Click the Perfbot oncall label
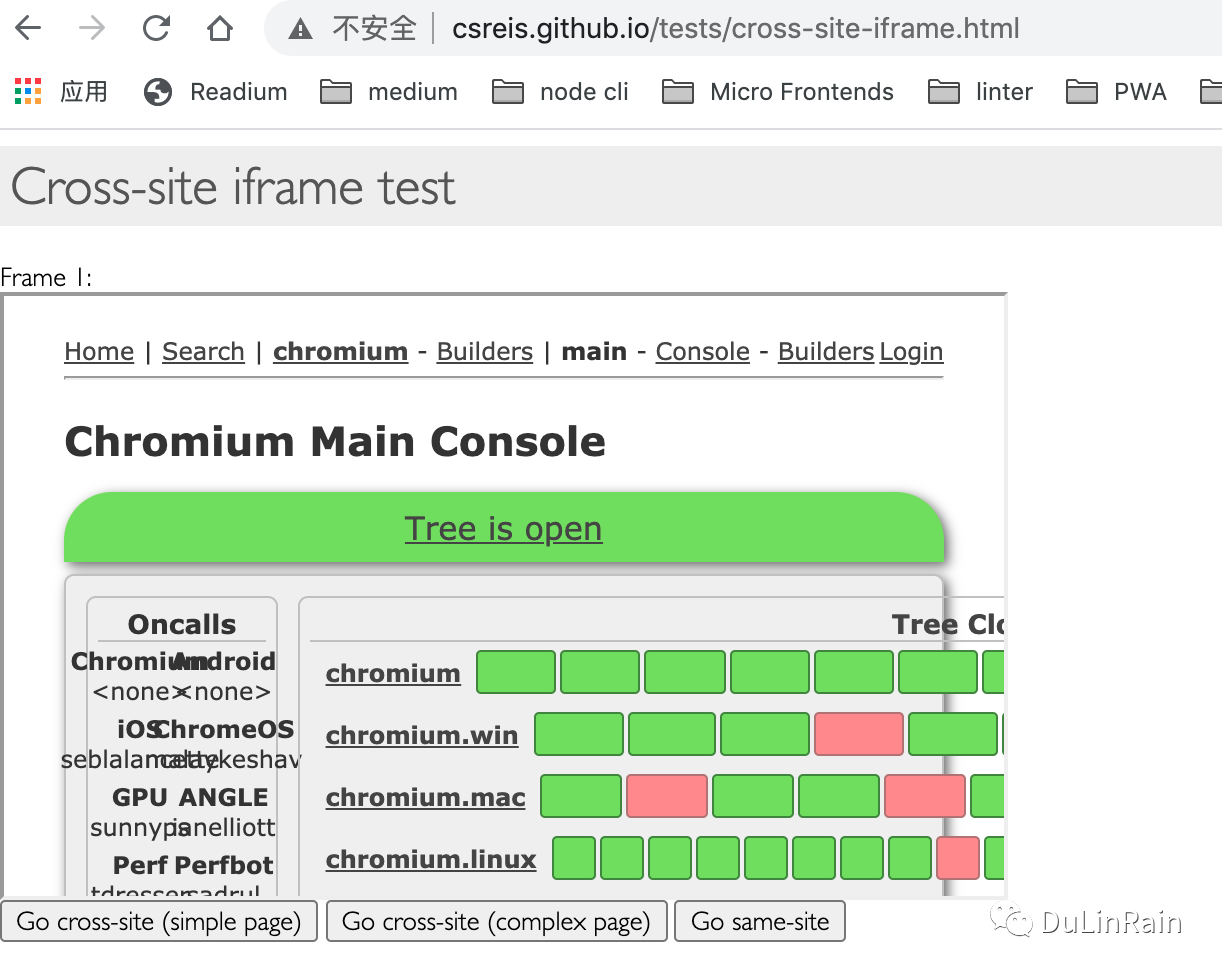The height and width of the screenshot is (972, 1222). coord(224,865)
